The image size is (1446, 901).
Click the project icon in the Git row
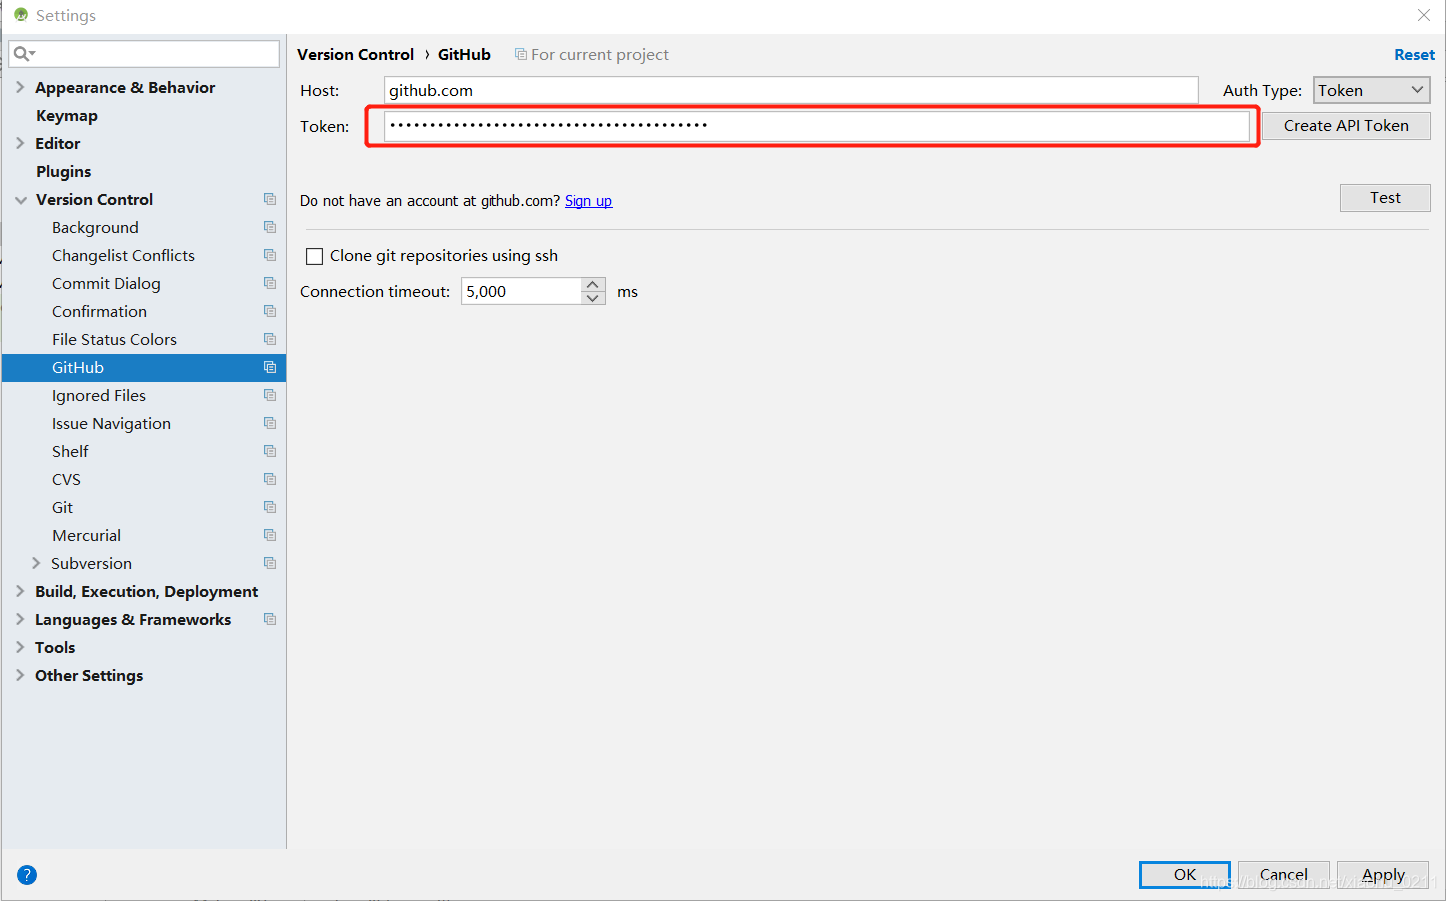pyautogui.click(x=270, y=507)
